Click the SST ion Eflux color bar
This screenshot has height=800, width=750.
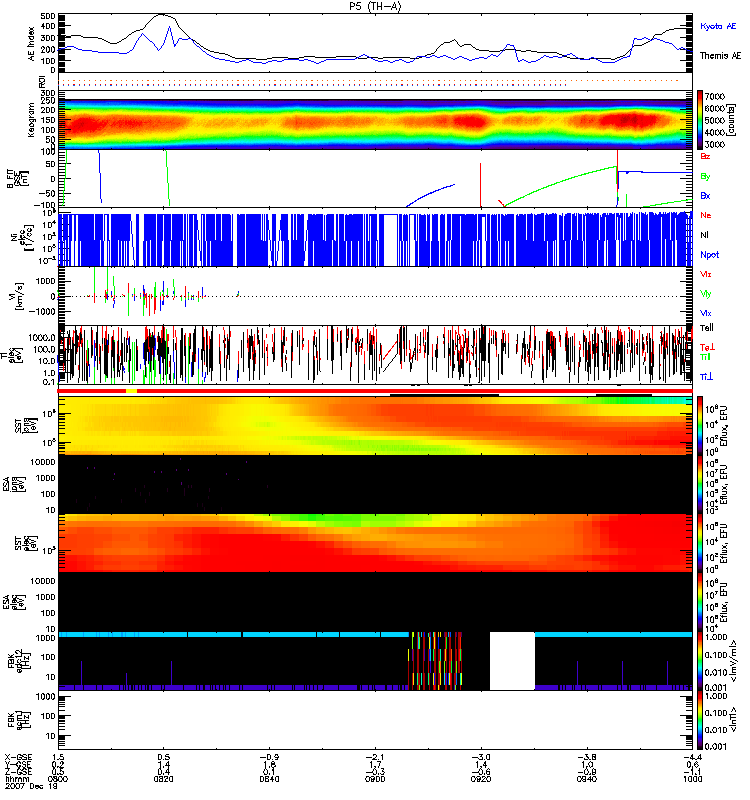pos(701,425)
